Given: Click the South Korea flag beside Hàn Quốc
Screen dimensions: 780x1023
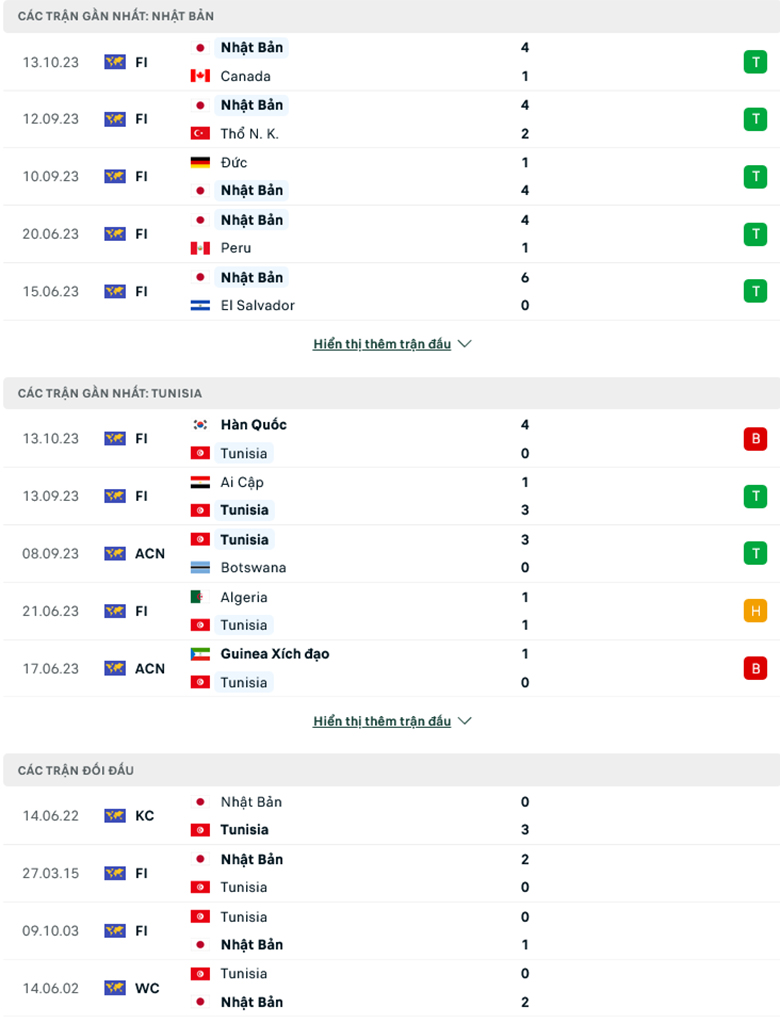Looking at the screenshot, I should click(199, 424).
